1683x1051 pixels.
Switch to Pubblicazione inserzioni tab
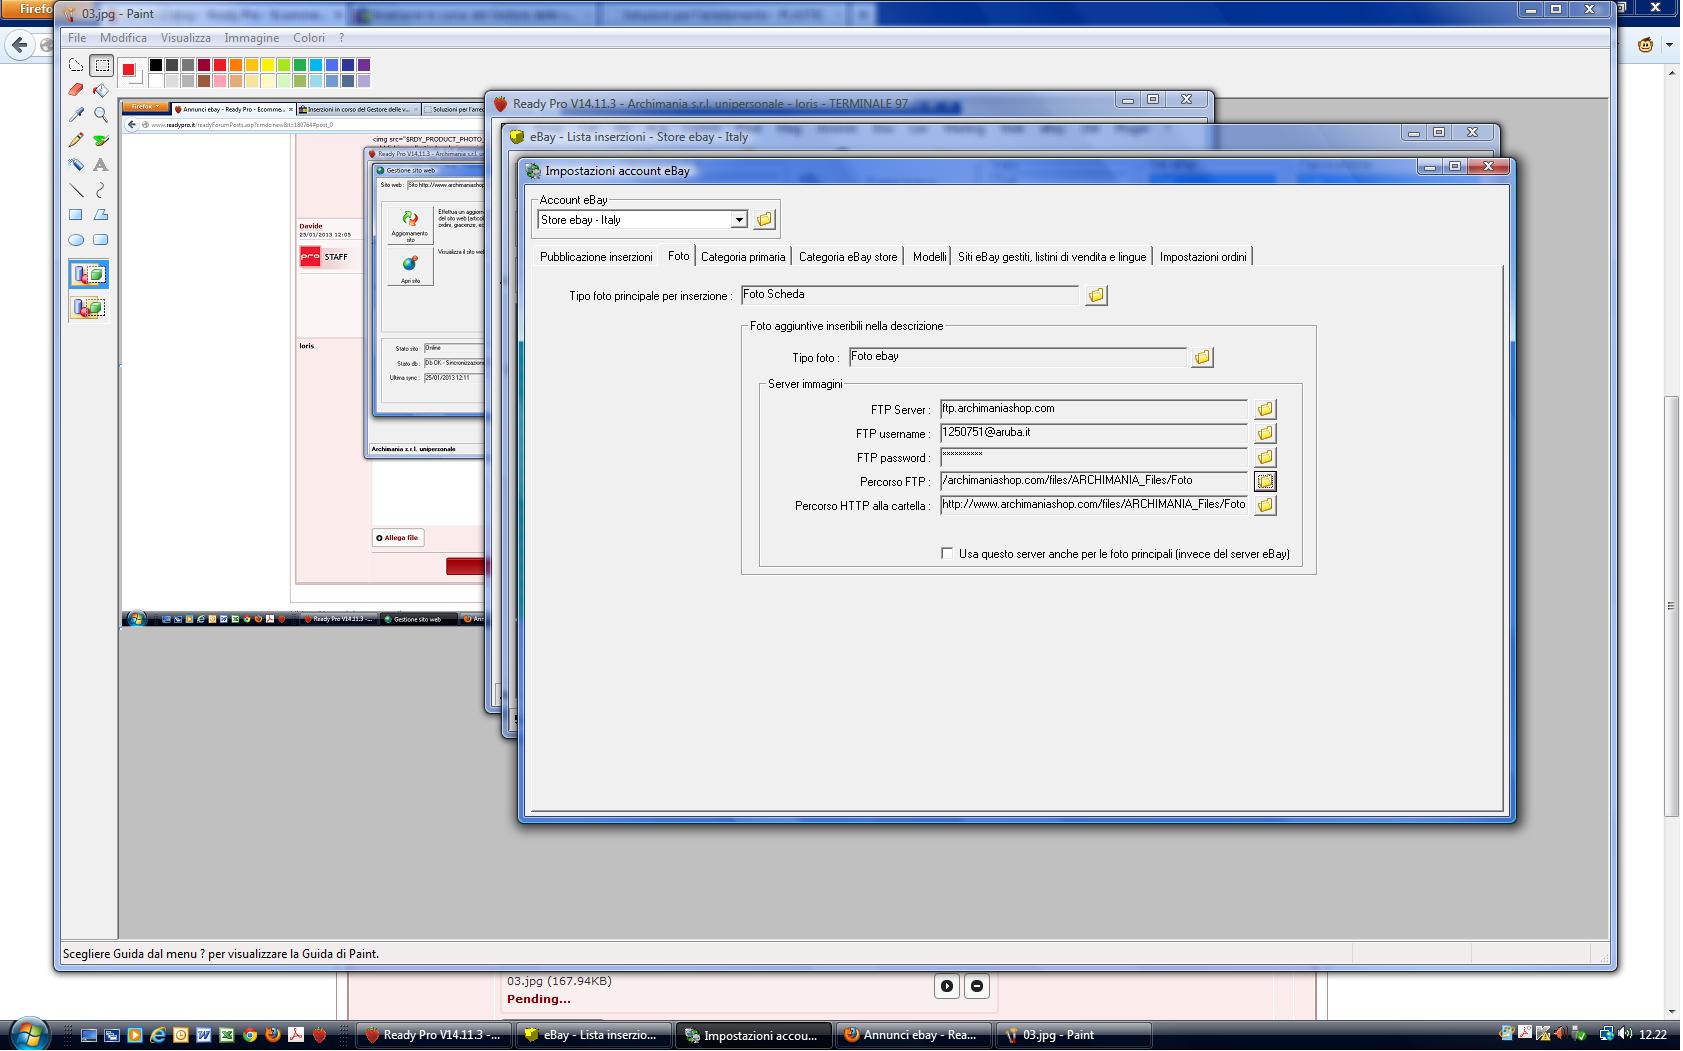click(596, 257)
